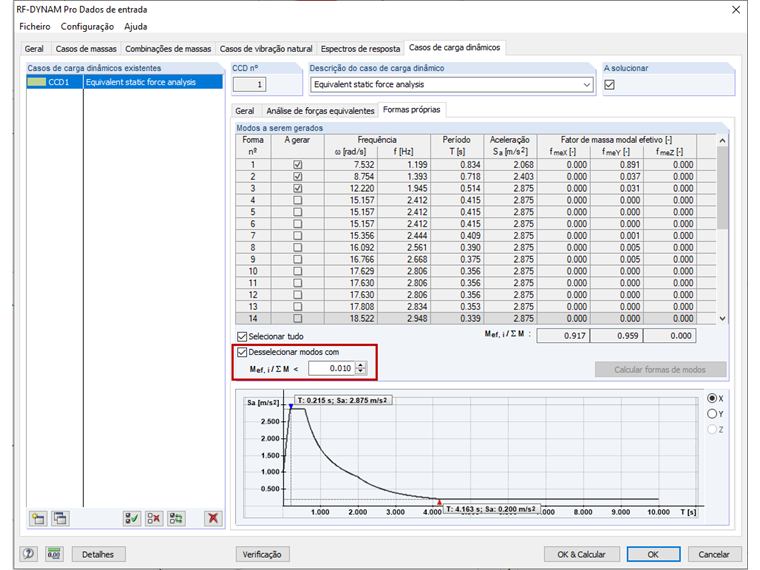Screen dimensions: 760x570
Task: Open the load case description dropdown
Action: coord(586,85)
